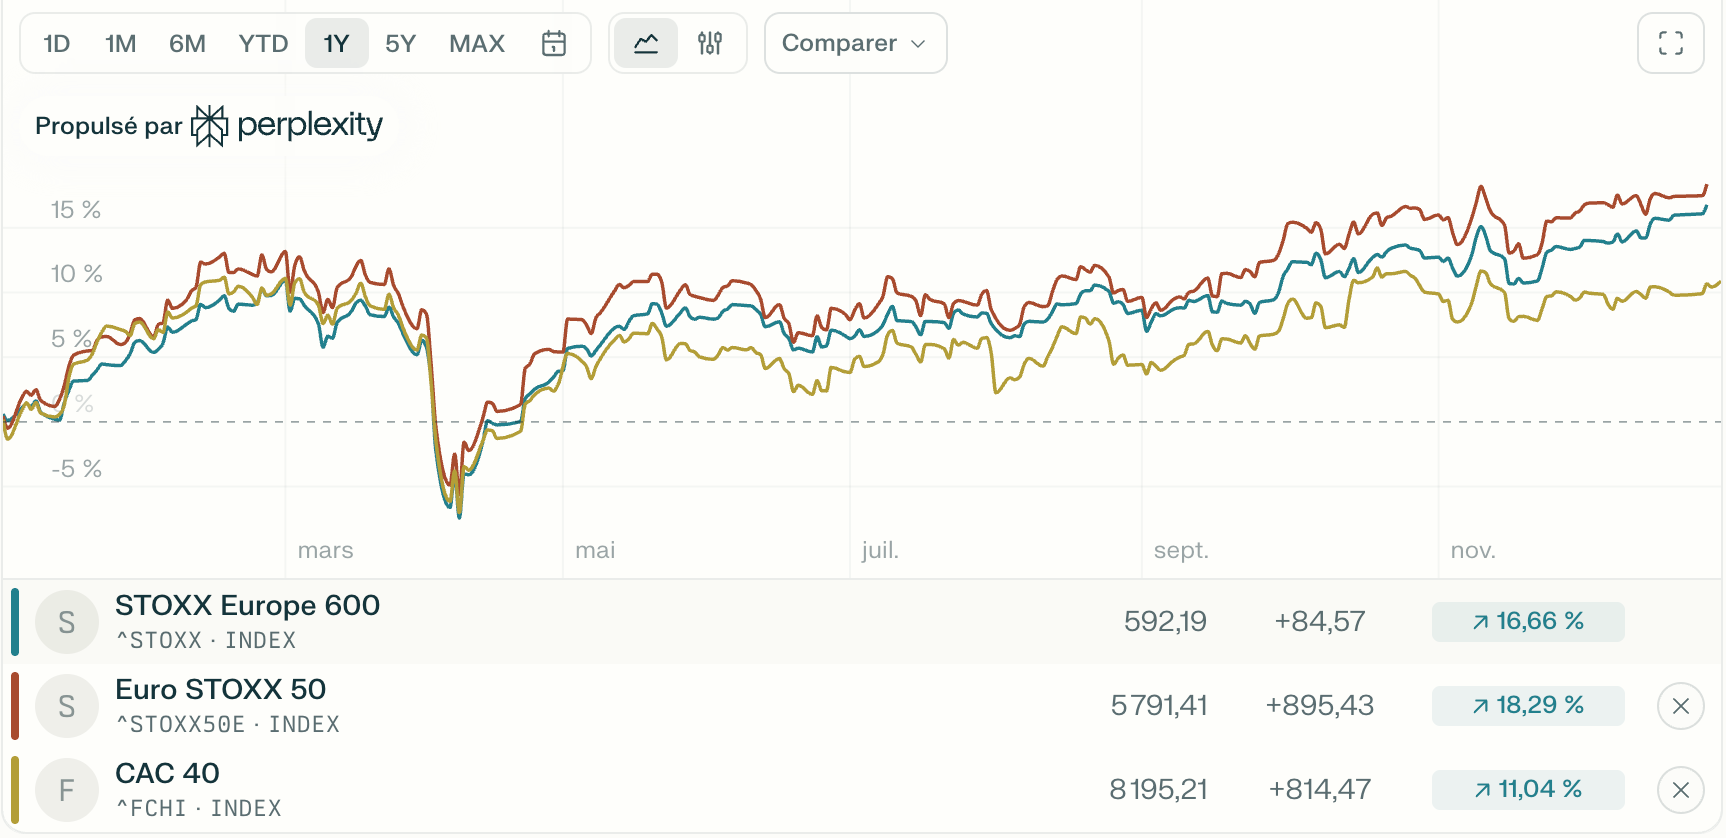
Task: Click the ^FCHI · INDEX ticker label
Action: (199, 808)
